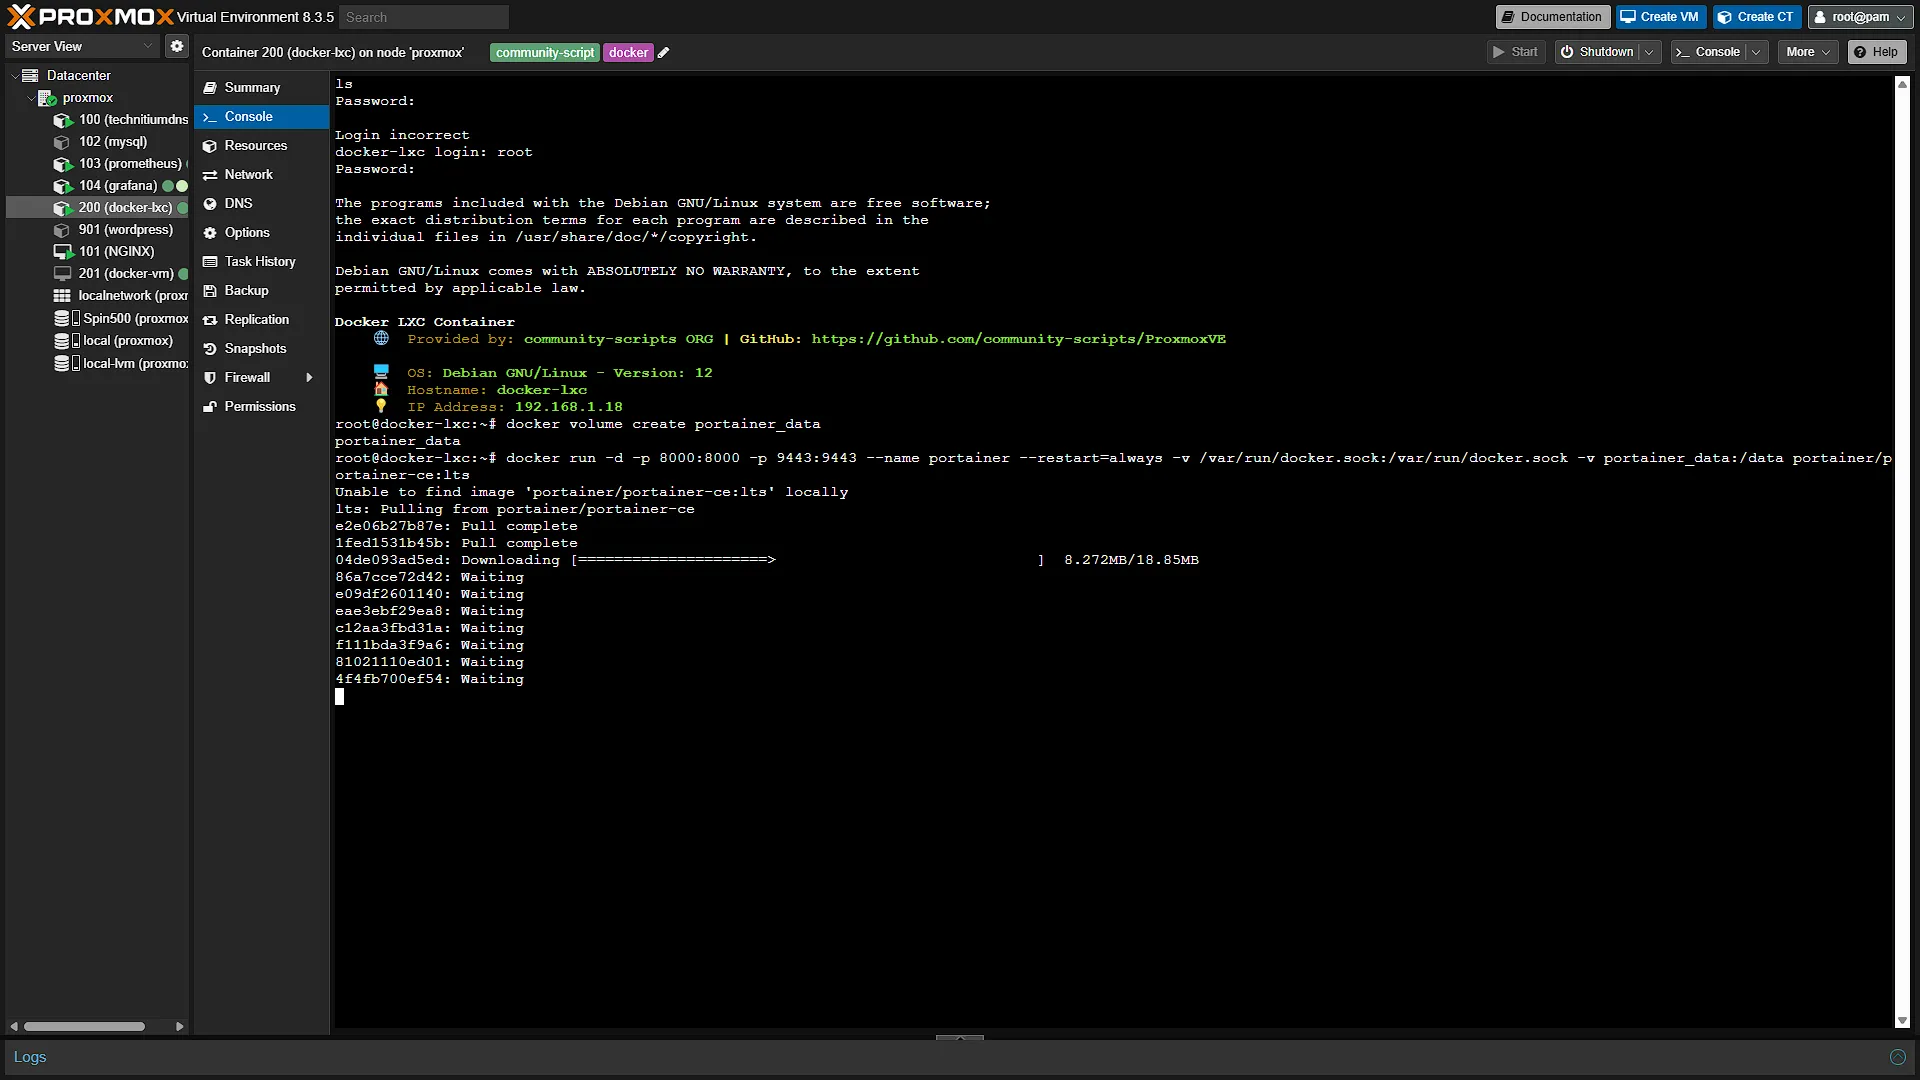Click the Proxmox logo
1920x1080 pixels.
90,16
